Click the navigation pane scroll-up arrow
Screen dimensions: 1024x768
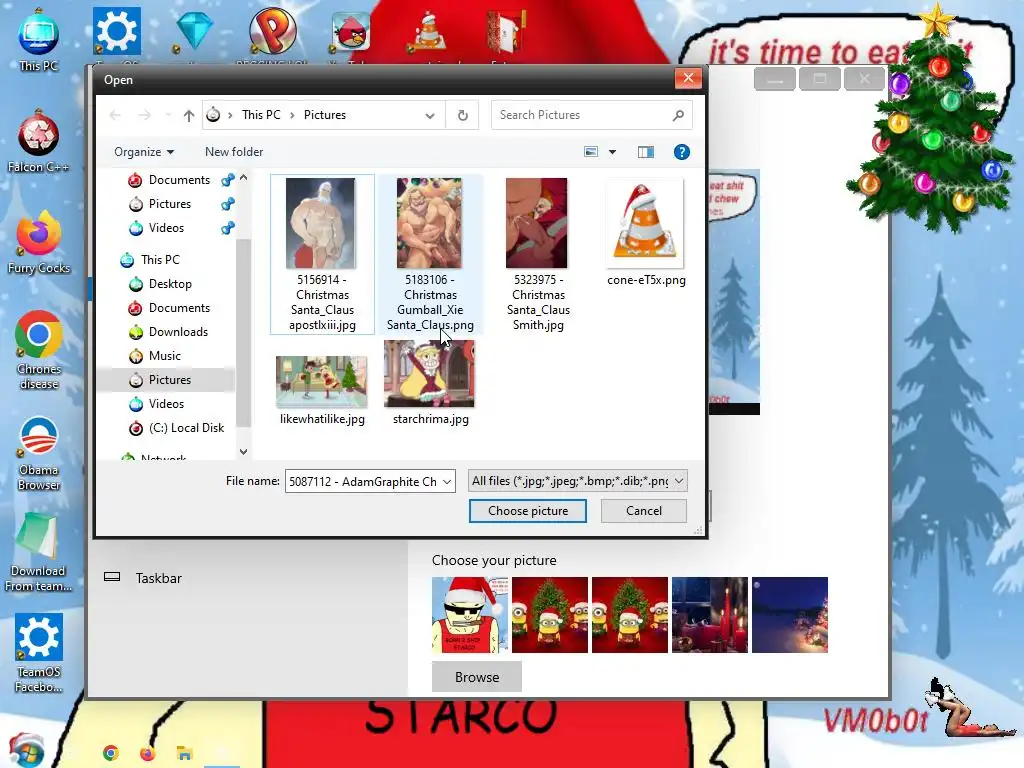[243, 178]
